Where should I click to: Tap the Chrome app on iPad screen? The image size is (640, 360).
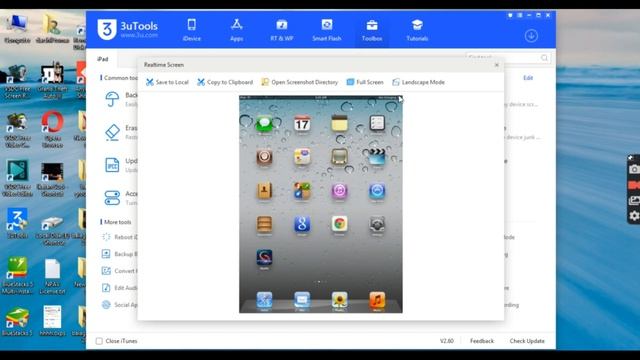(339, 224)
